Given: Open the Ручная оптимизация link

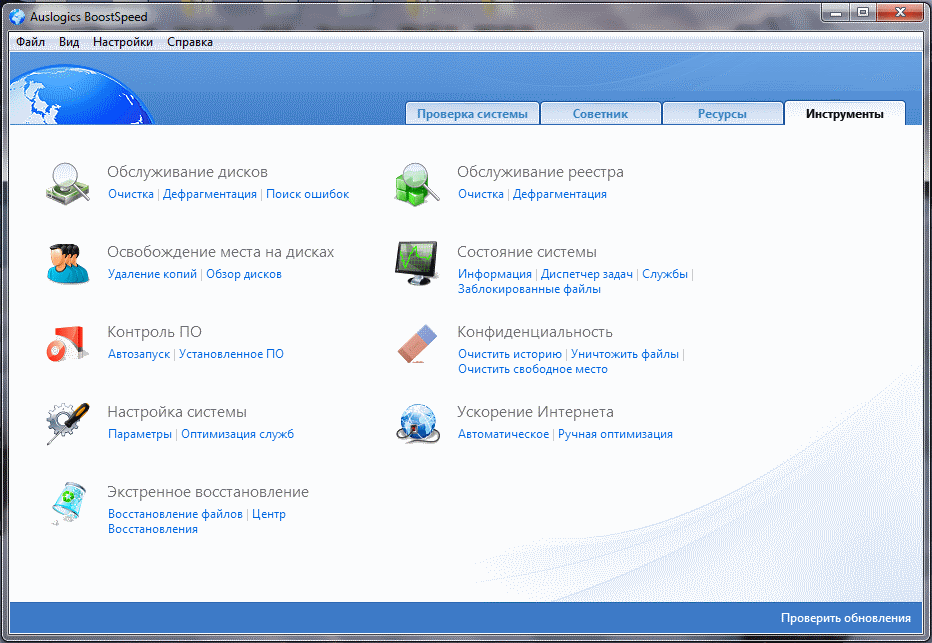Looking at the screenshot, I should pos(615,434).
